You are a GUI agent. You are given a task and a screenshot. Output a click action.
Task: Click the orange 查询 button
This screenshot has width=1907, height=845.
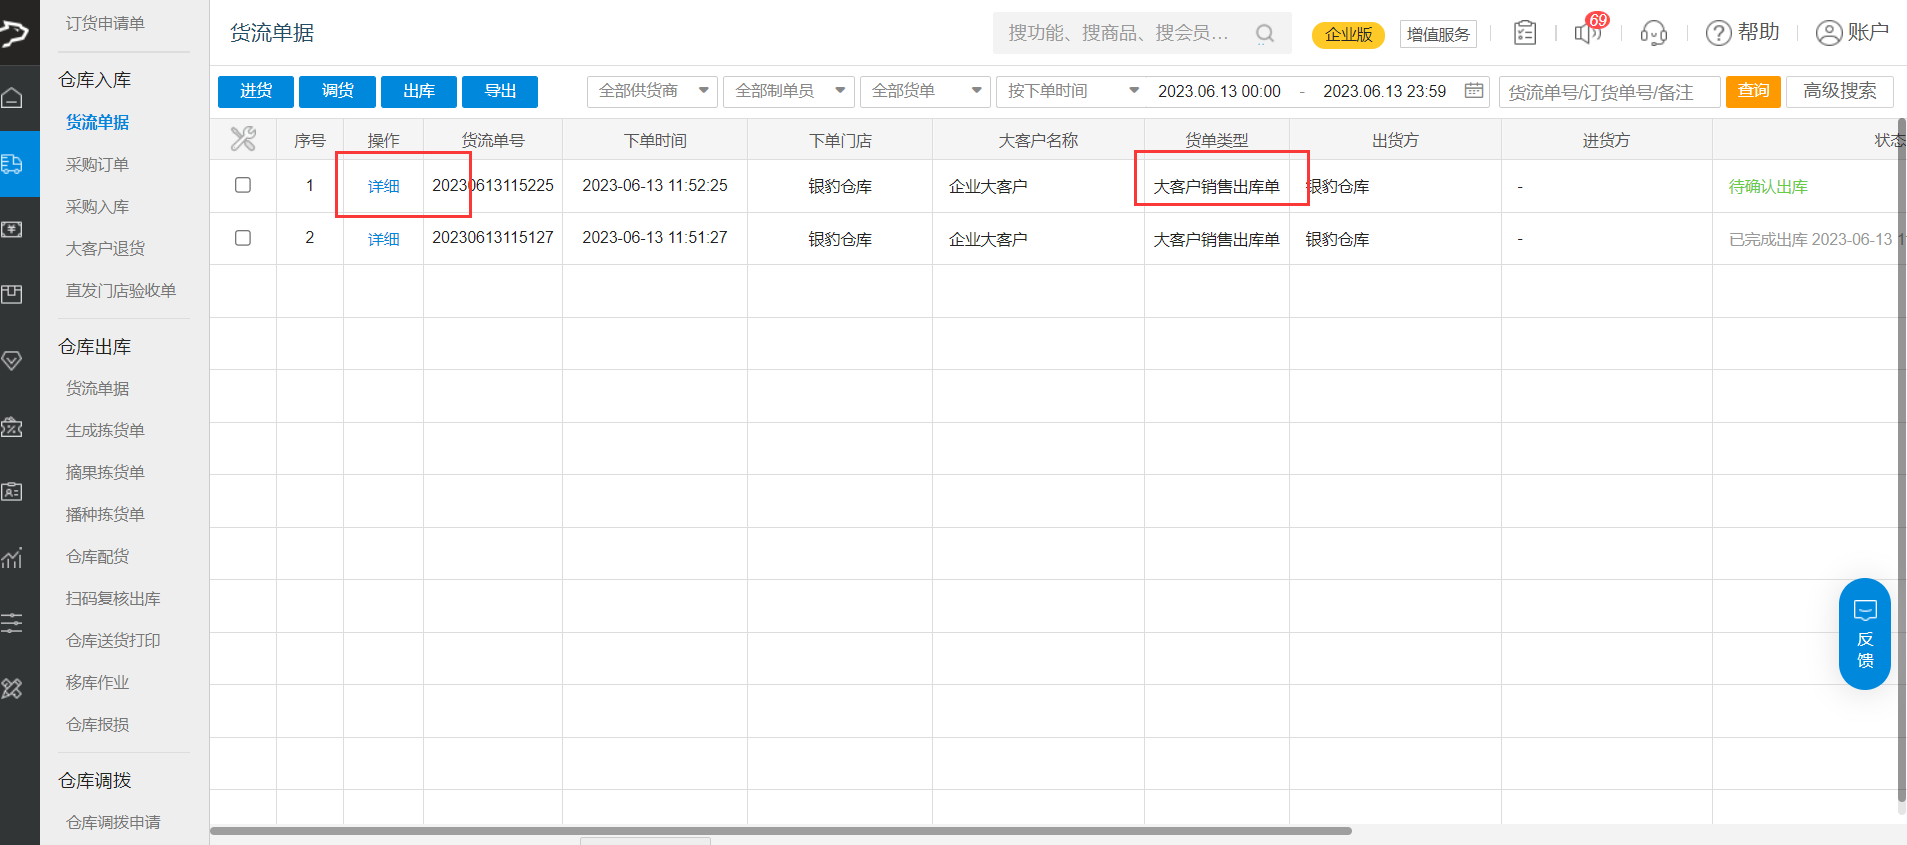click(1753, 91)
